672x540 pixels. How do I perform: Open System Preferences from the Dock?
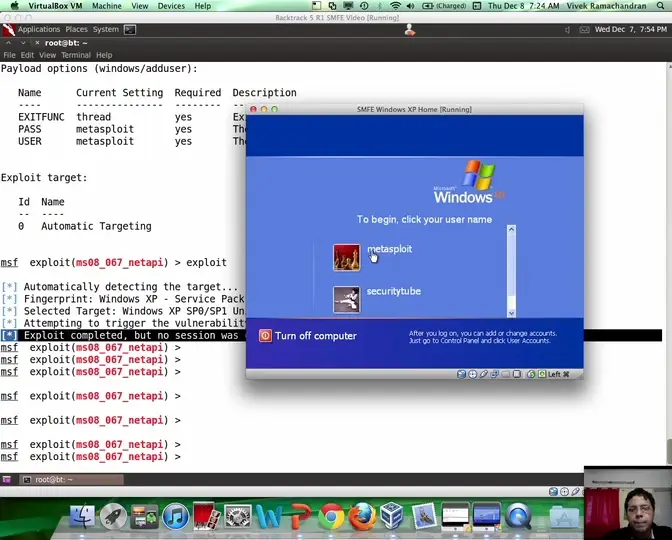[x=237, y=516]
